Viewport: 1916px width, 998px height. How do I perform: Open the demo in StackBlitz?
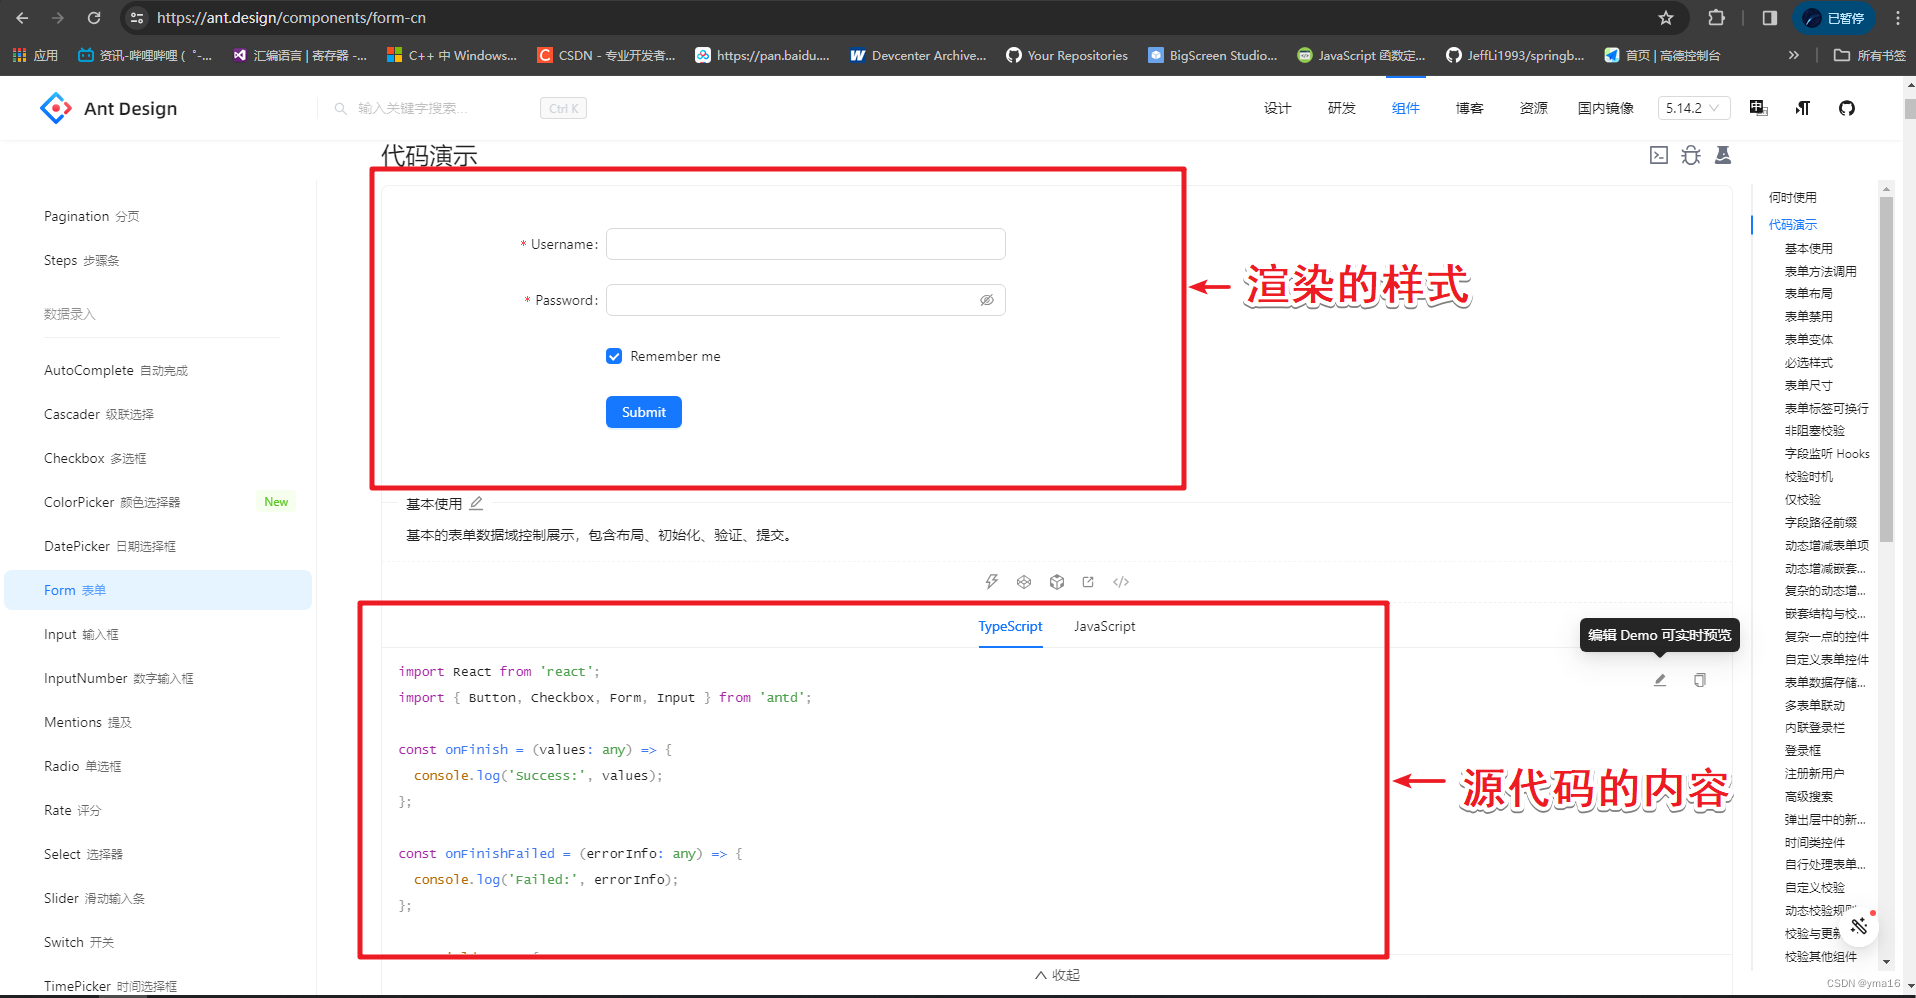(992, 581)
